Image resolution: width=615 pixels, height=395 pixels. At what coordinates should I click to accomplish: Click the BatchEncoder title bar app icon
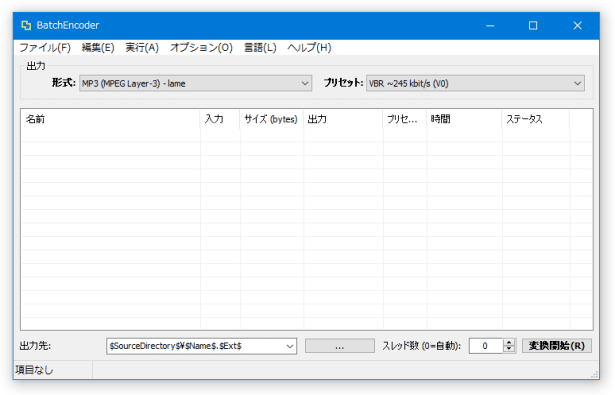[26, 25]
